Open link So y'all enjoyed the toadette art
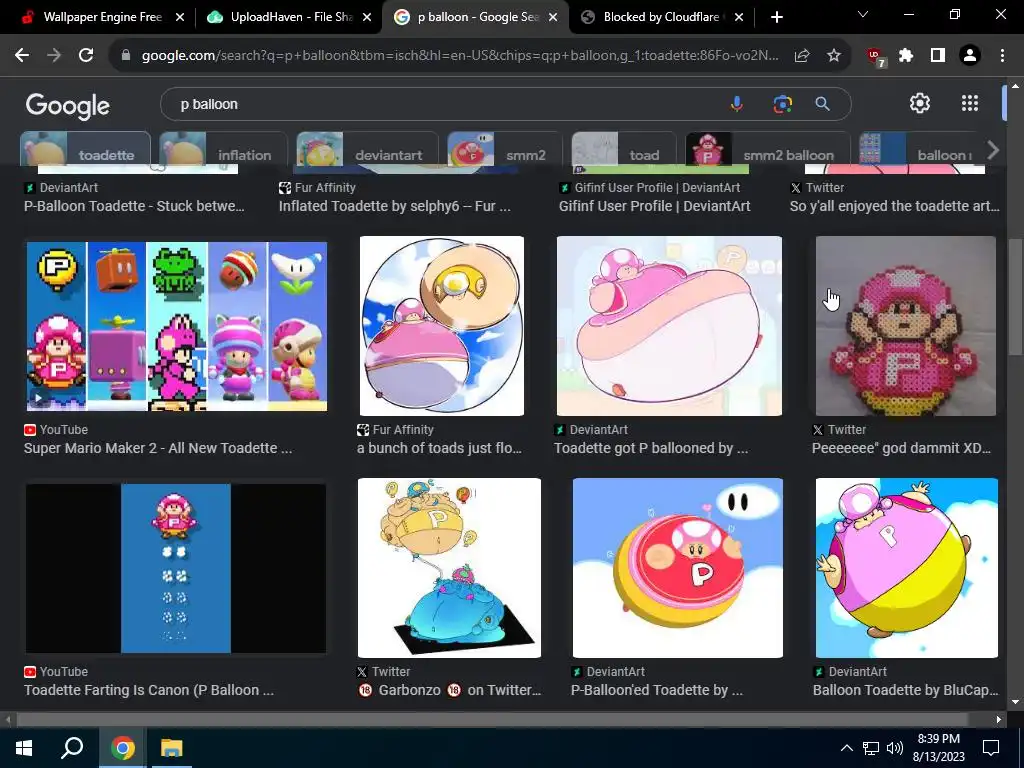 [894, 206]
